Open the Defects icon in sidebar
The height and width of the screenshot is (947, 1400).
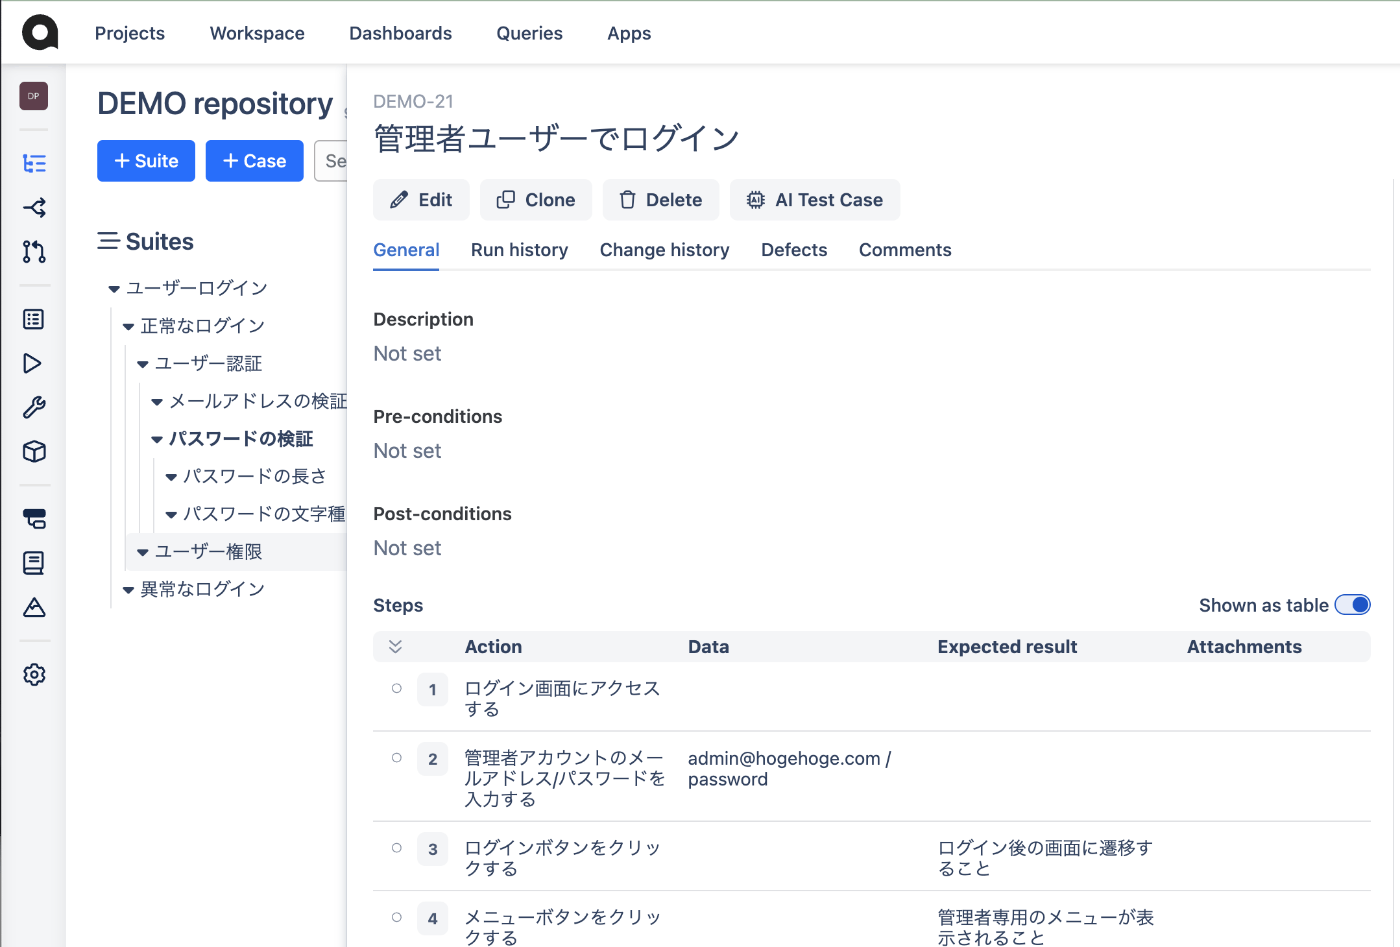point(34,519)
